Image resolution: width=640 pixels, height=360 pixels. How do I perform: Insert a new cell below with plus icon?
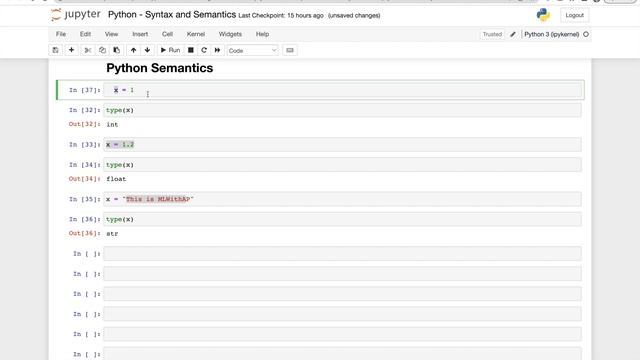click(x=71, y=50)
